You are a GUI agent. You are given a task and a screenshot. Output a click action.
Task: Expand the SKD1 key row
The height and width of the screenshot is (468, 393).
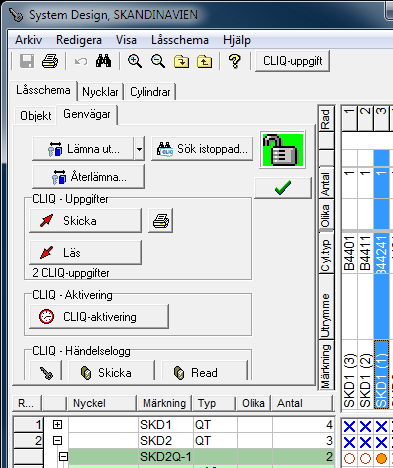point(57,424)
